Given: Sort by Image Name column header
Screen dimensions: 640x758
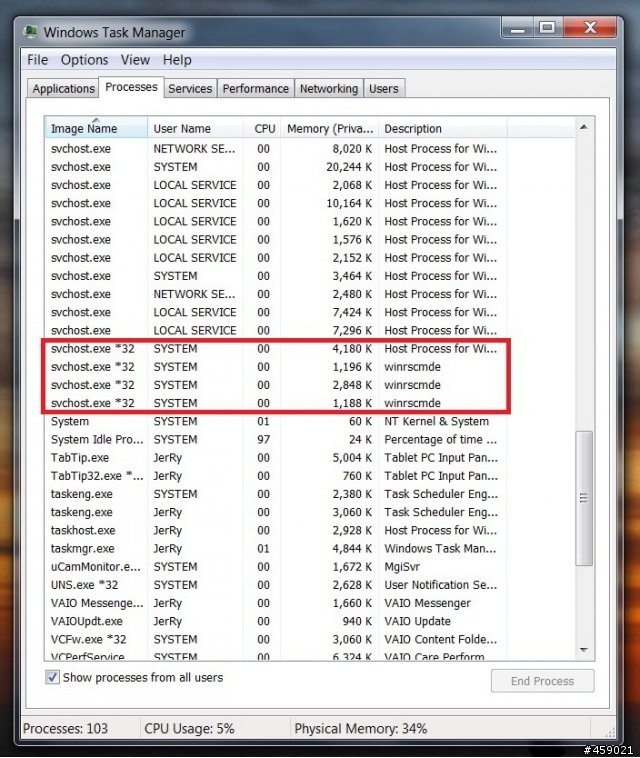Looking at the screenshot, I should [96, 128].
